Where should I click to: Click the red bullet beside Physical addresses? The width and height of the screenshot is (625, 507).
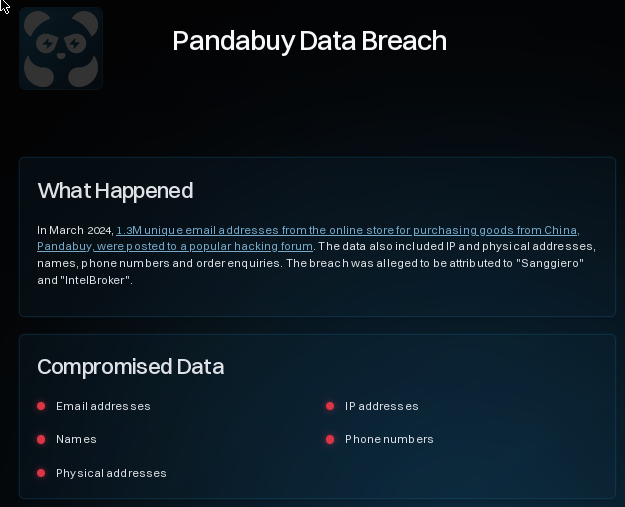tap(41, 473)
